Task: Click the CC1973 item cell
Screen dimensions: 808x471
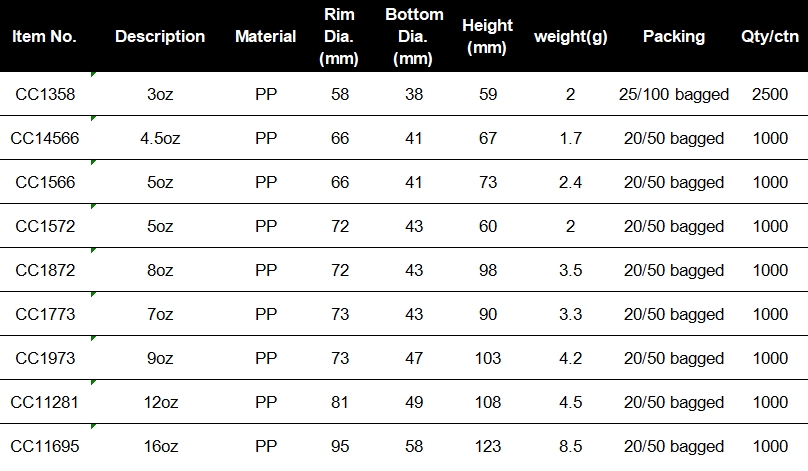Action: (45, 358)
